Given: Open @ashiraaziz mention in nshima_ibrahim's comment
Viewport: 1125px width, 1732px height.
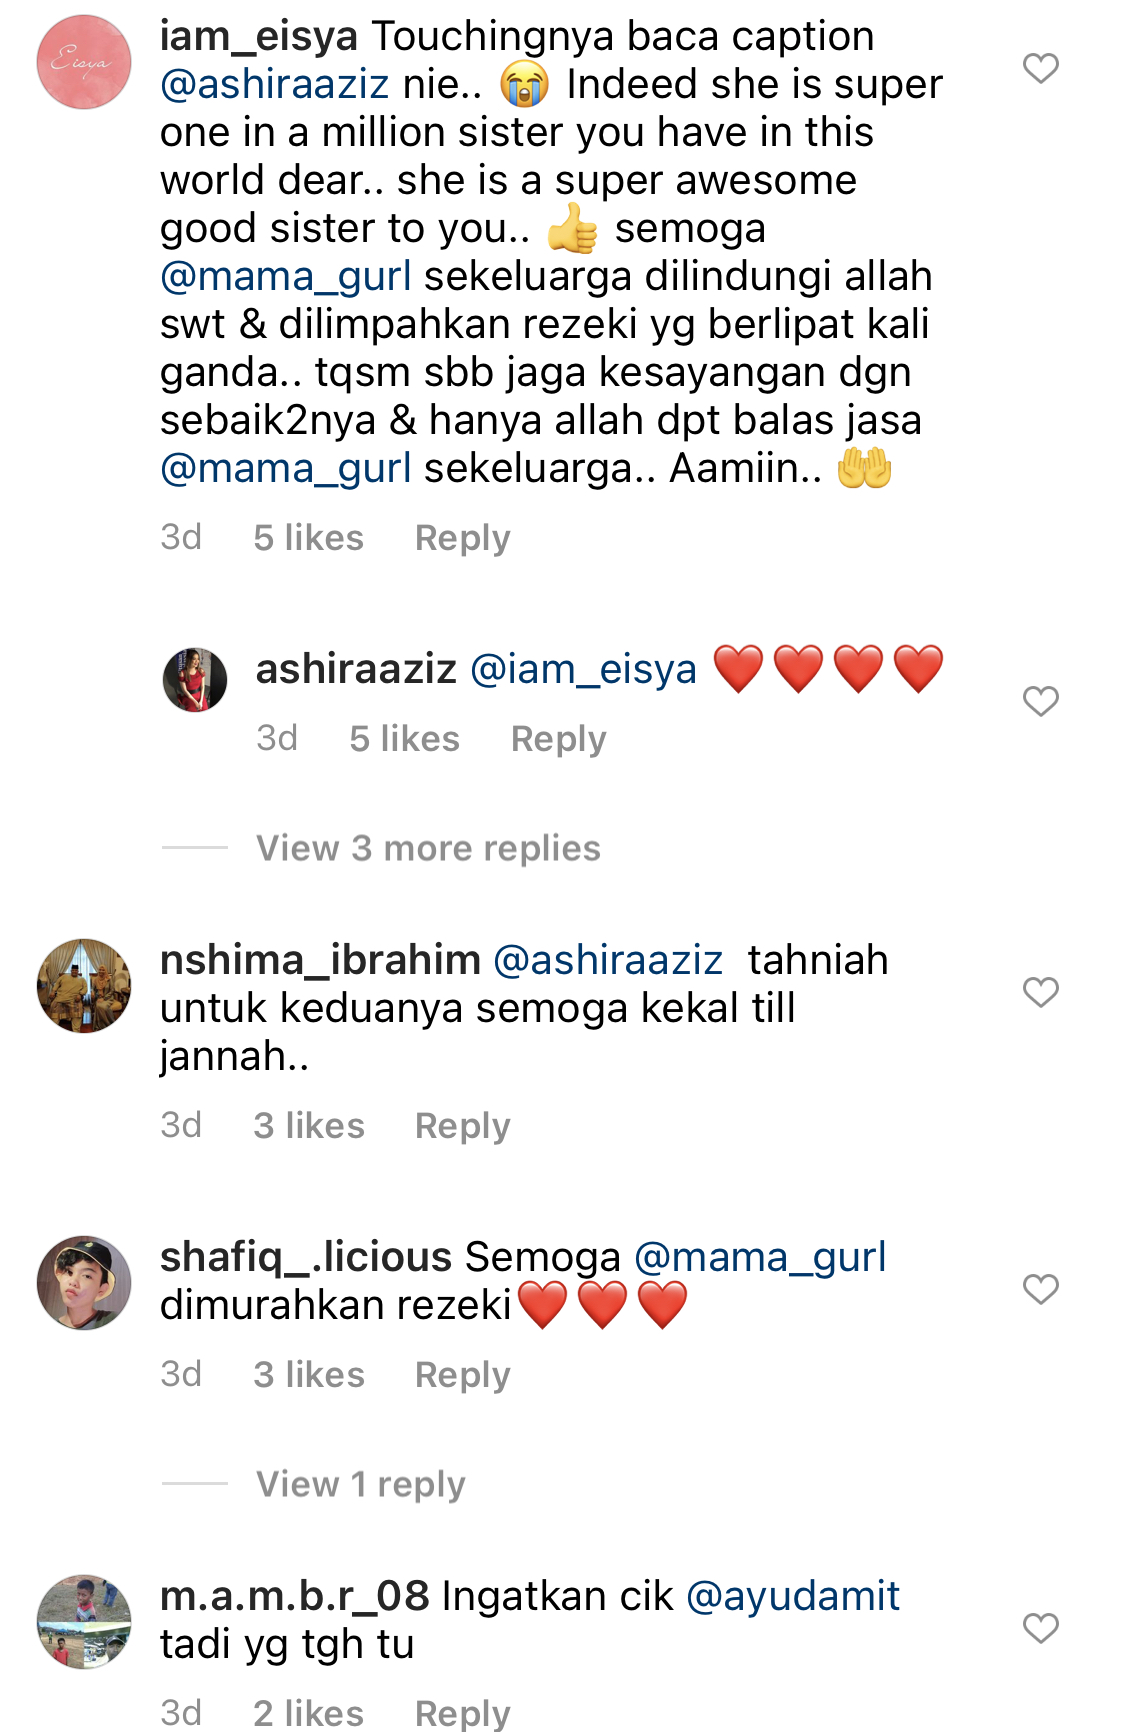Looking at the screenshot, I should pos(608,960).
